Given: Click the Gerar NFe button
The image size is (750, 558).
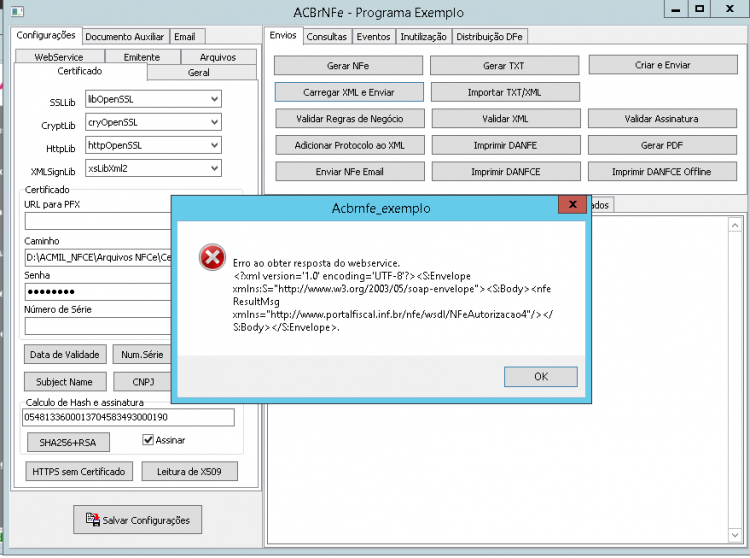Looking at the screenshot, I should (348, 66).
